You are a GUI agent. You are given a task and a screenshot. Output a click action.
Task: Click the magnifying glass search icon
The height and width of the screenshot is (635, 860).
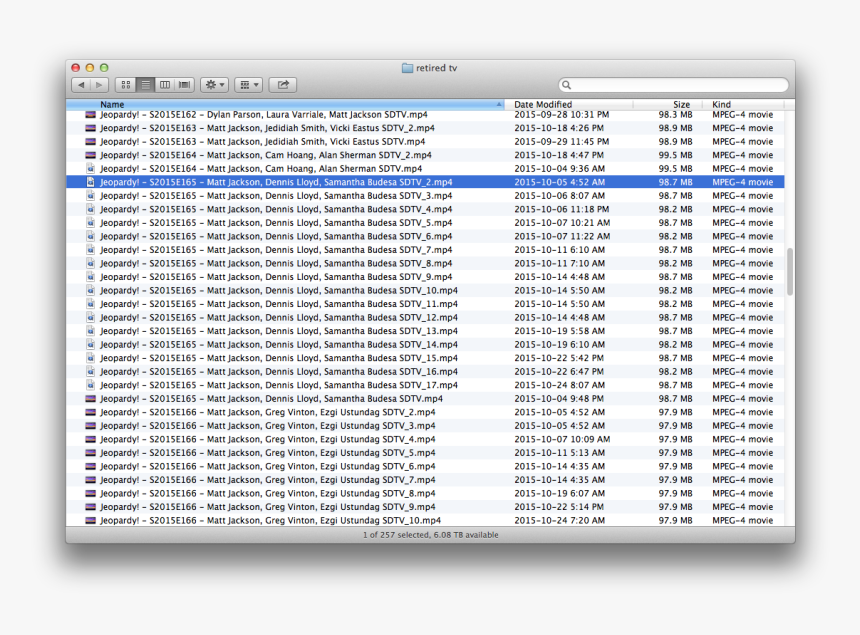point(567,86)
